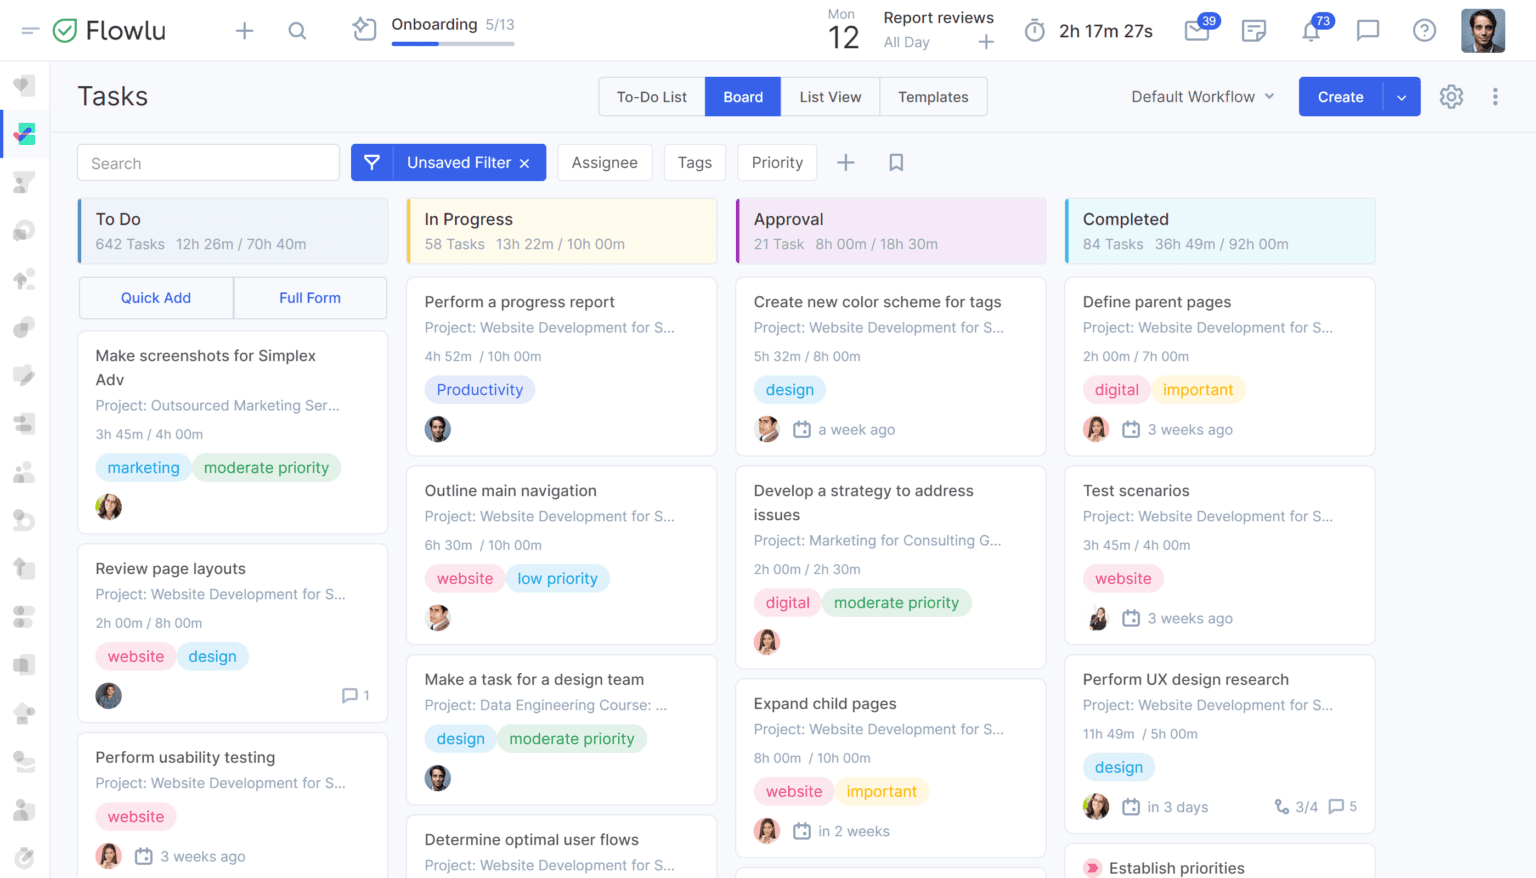Open the three-dot menu beside the gear

[1495, 96]
